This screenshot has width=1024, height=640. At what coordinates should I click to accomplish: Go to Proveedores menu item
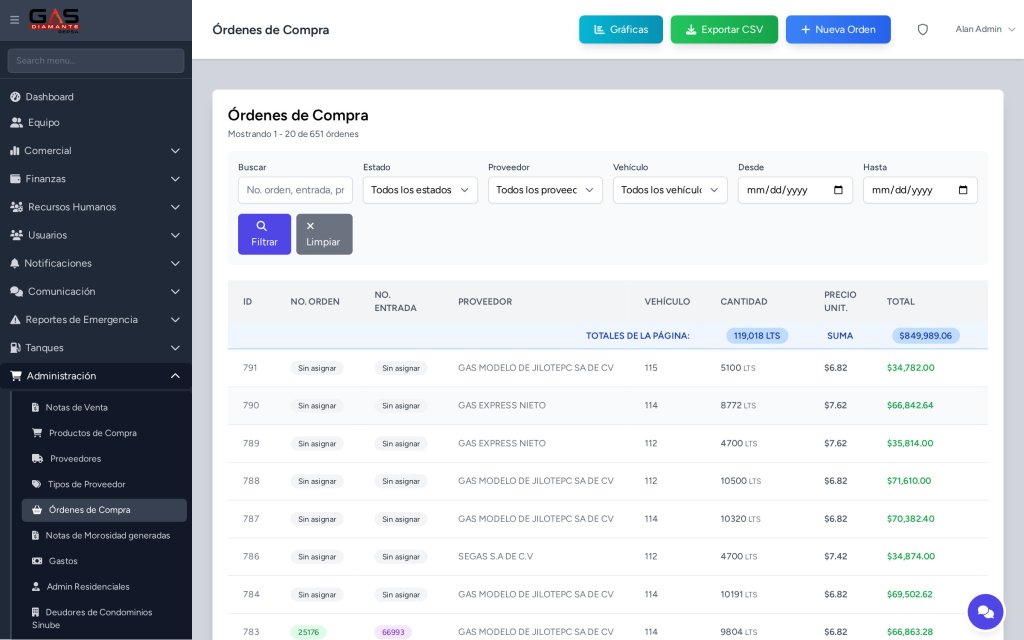[x=104, y=458]
